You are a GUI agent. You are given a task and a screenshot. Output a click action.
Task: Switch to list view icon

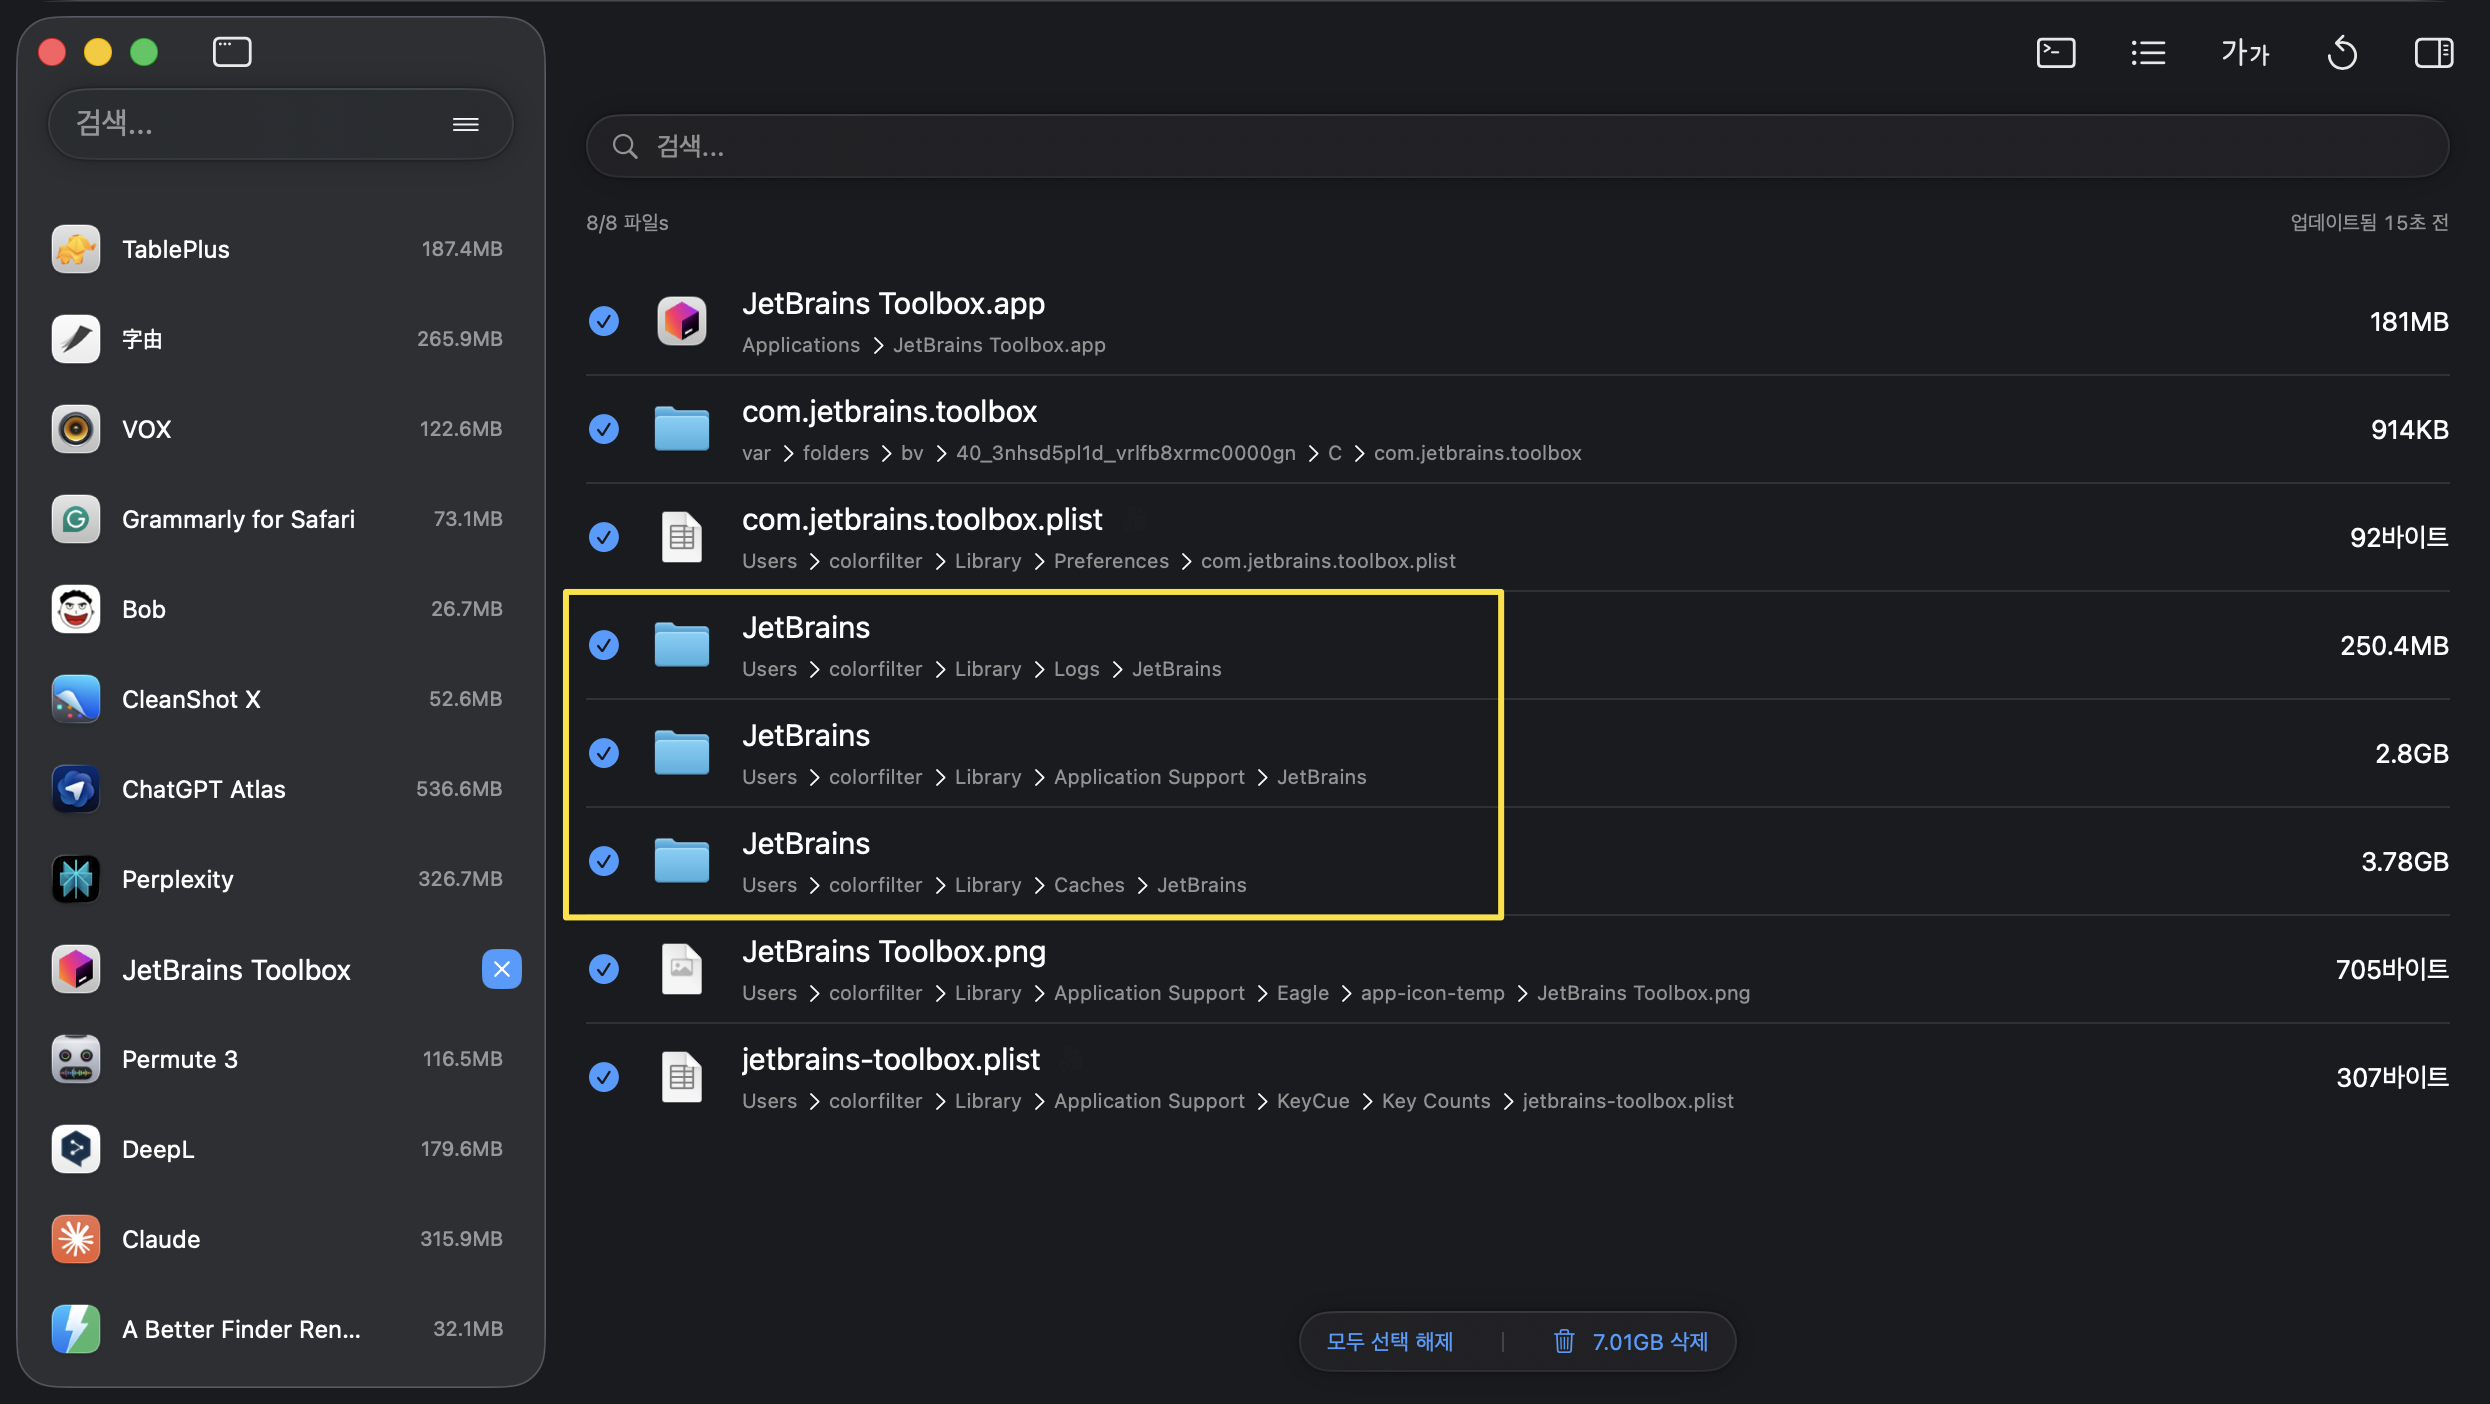click(2147, 53)
